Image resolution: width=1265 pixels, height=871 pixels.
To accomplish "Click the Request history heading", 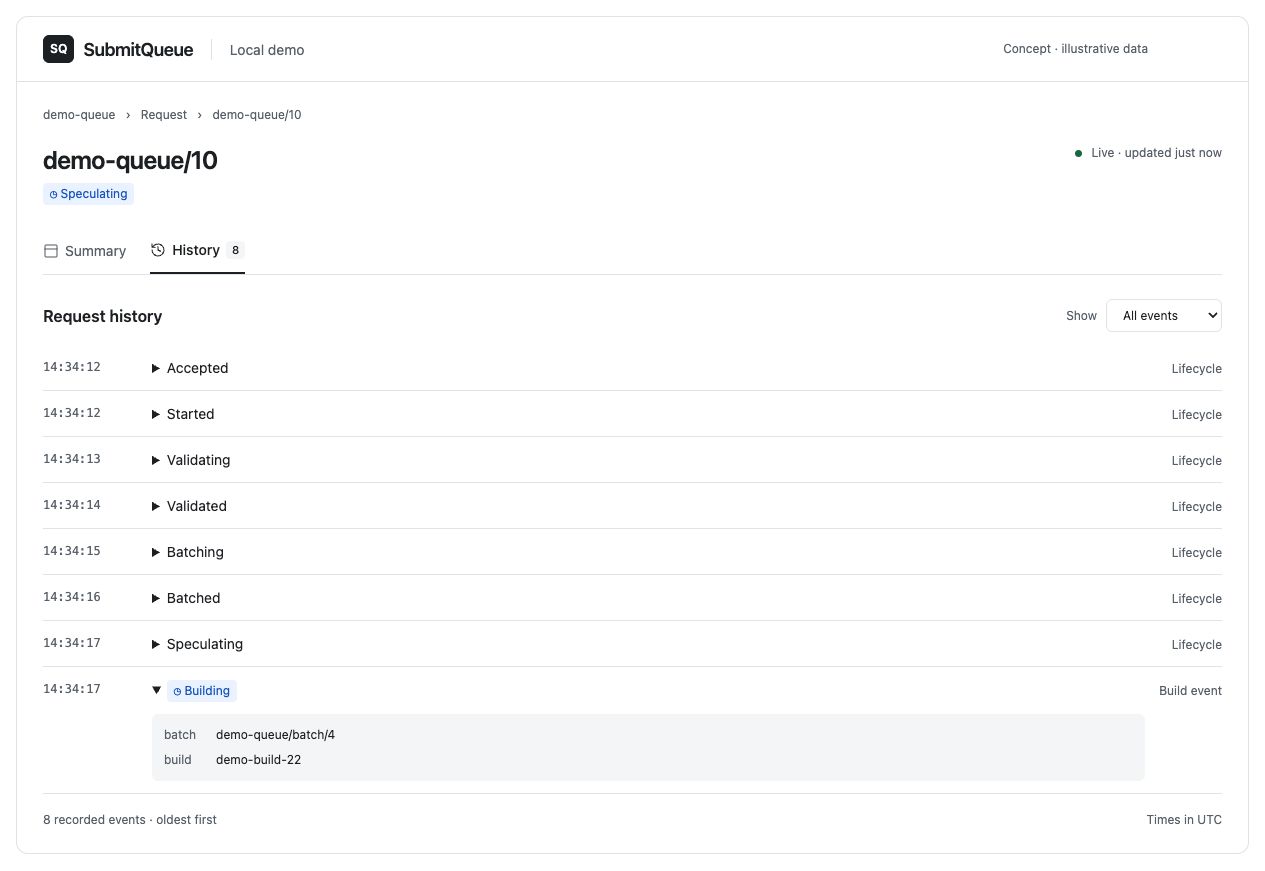I will point(102,316).
